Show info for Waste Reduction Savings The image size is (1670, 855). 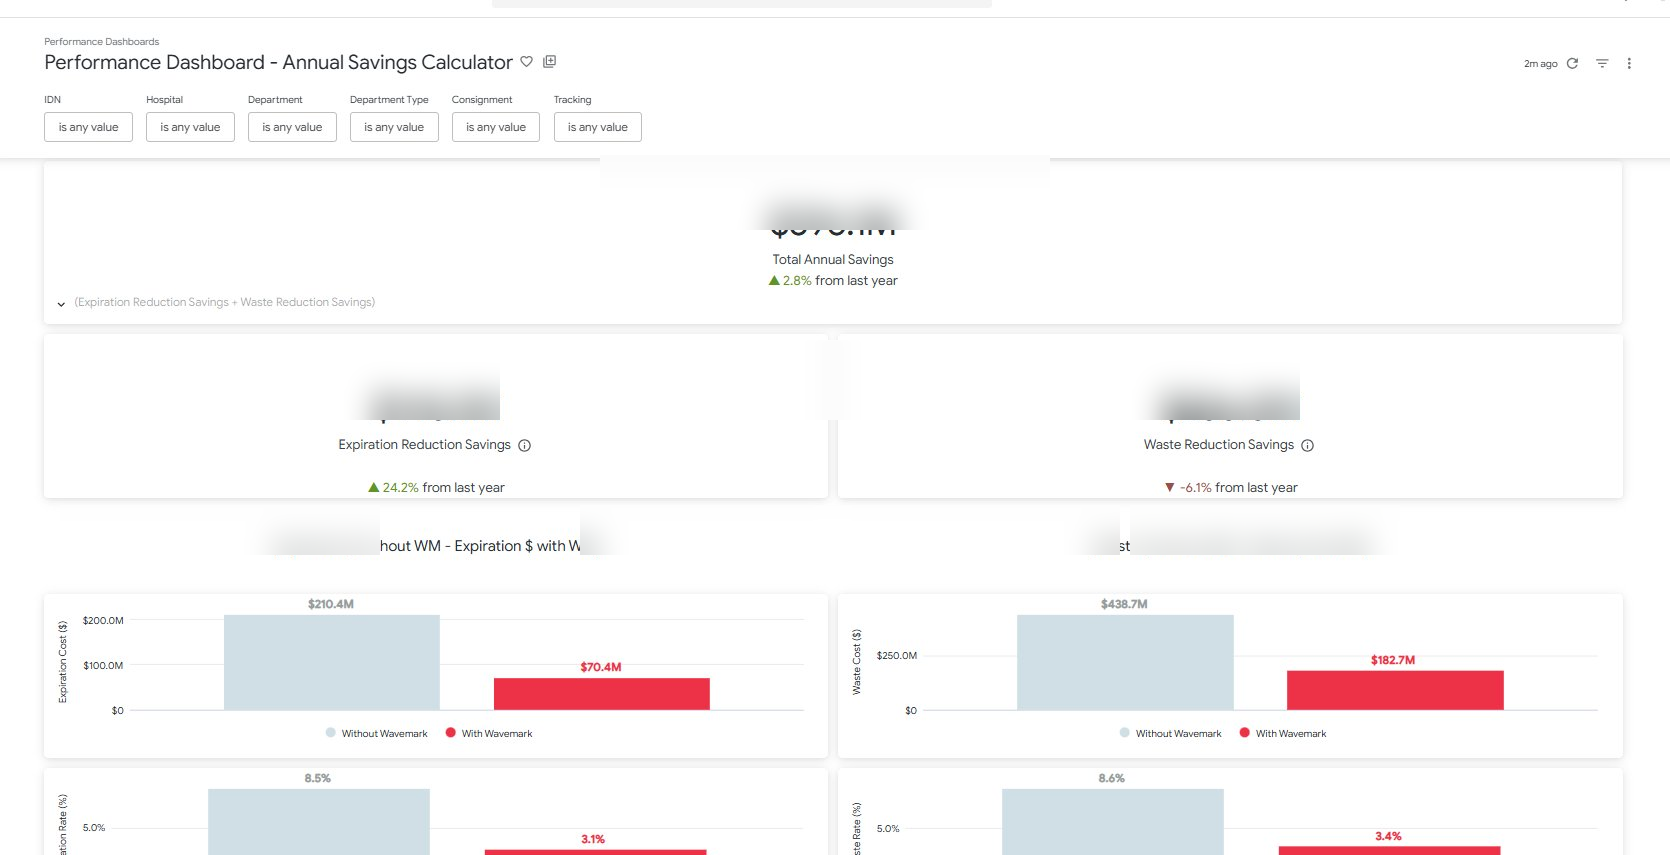tap(1308, 446)
